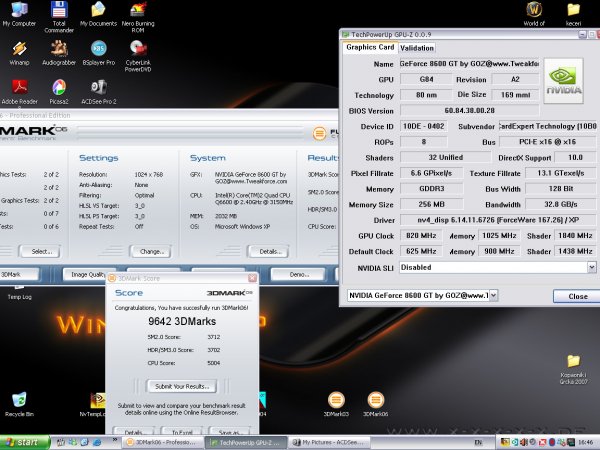Click To Excel button in score dialog
Viewport: 600px width, 450px height.
click(182, 431)
